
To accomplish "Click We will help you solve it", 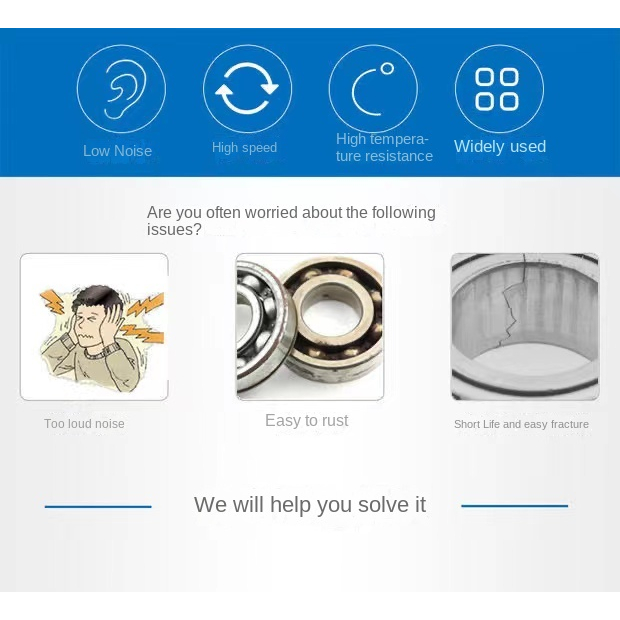I will (x=310, y=505).
